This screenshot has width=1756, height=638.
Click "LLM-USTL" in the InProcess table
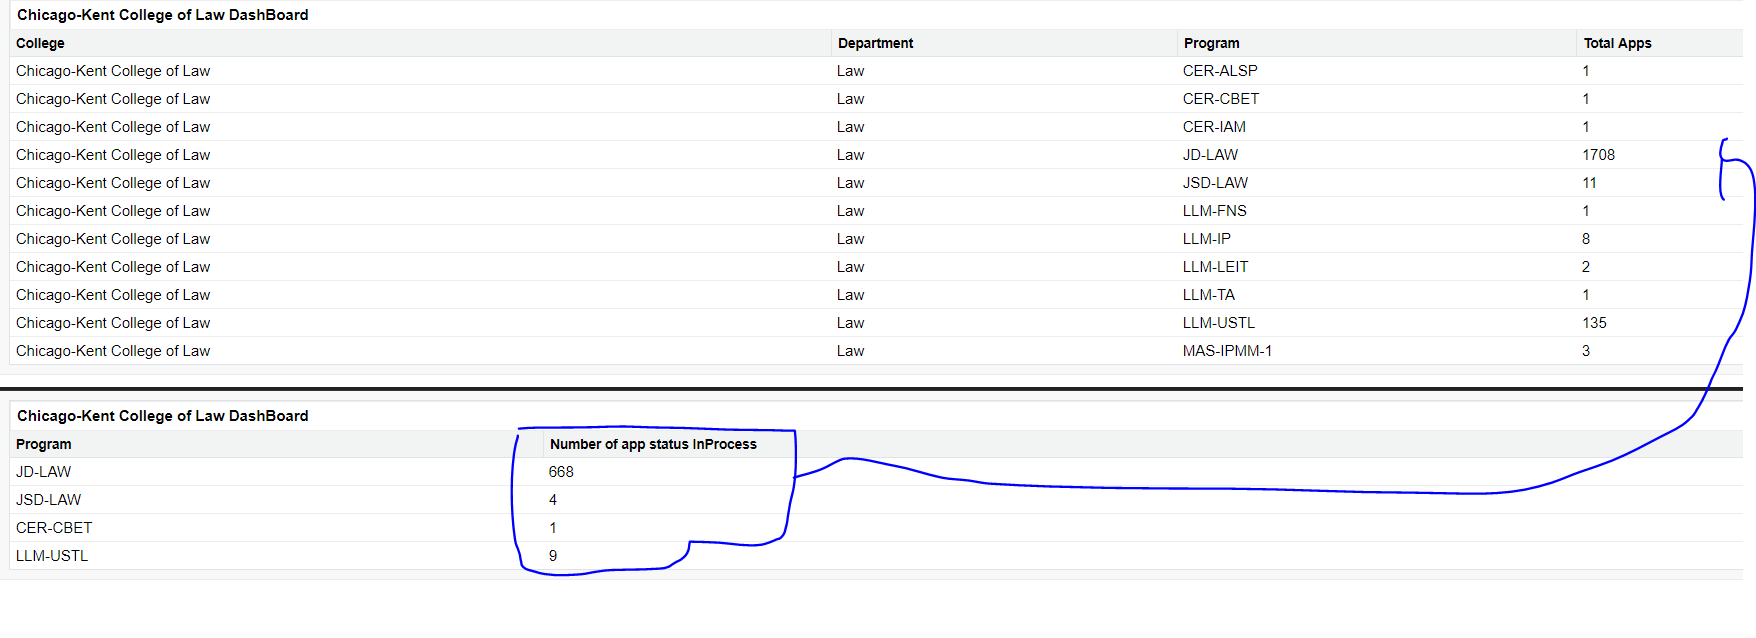[52, 556]
